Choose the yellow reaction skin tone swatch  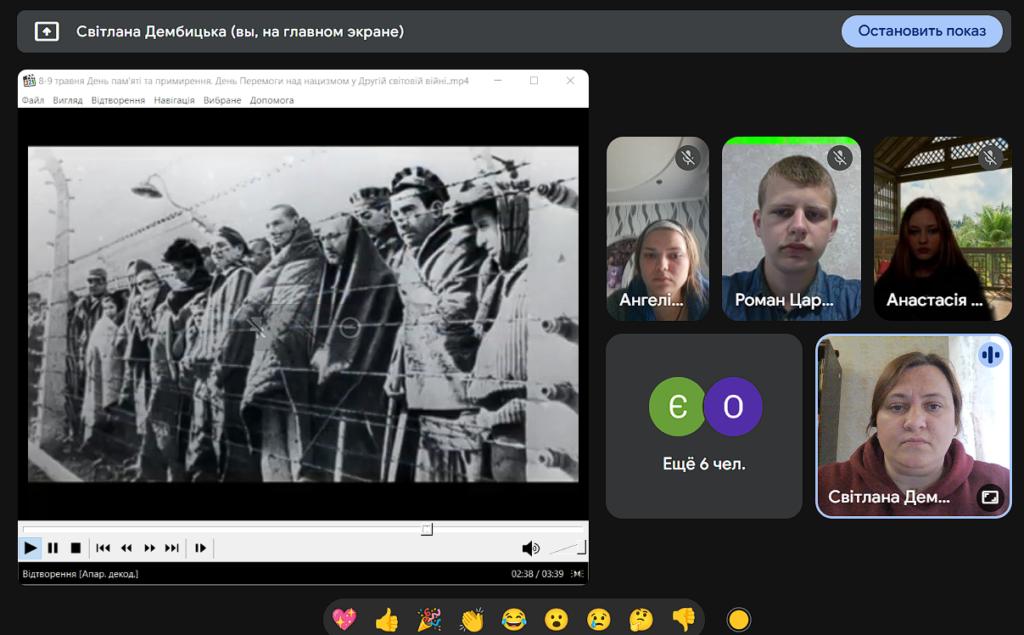pyautogui.click(x=739, y=619)
